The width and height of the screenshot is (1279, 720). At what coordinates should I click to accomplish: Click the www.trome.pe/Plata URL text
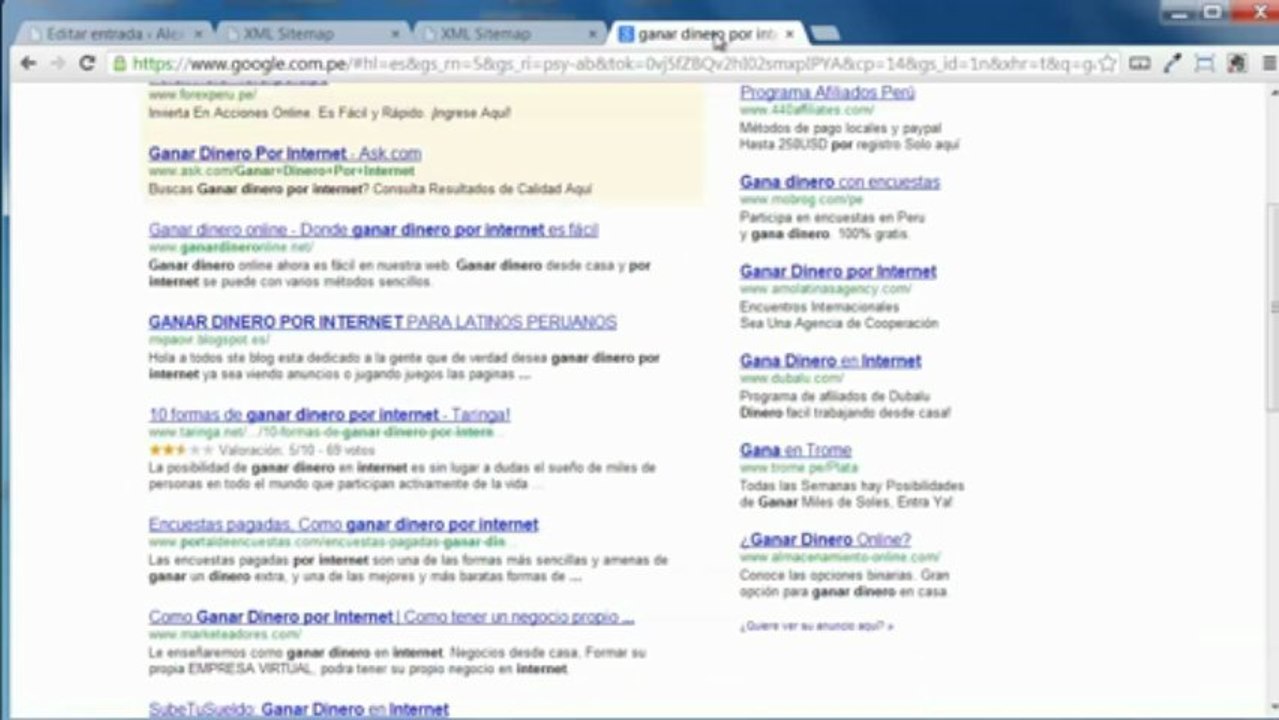[799, 467]
